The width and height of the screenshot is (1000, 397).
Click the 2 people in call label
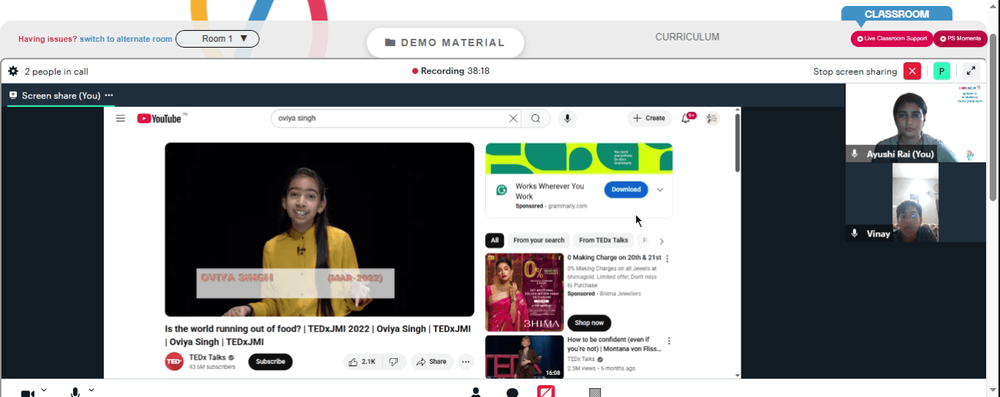coord(56,71)
